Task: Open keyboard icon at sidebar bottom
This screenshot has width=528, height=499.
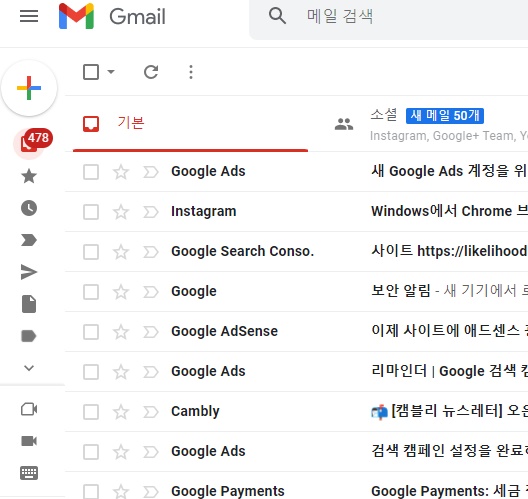Action: pyautogui.click(x=29, y=473)
